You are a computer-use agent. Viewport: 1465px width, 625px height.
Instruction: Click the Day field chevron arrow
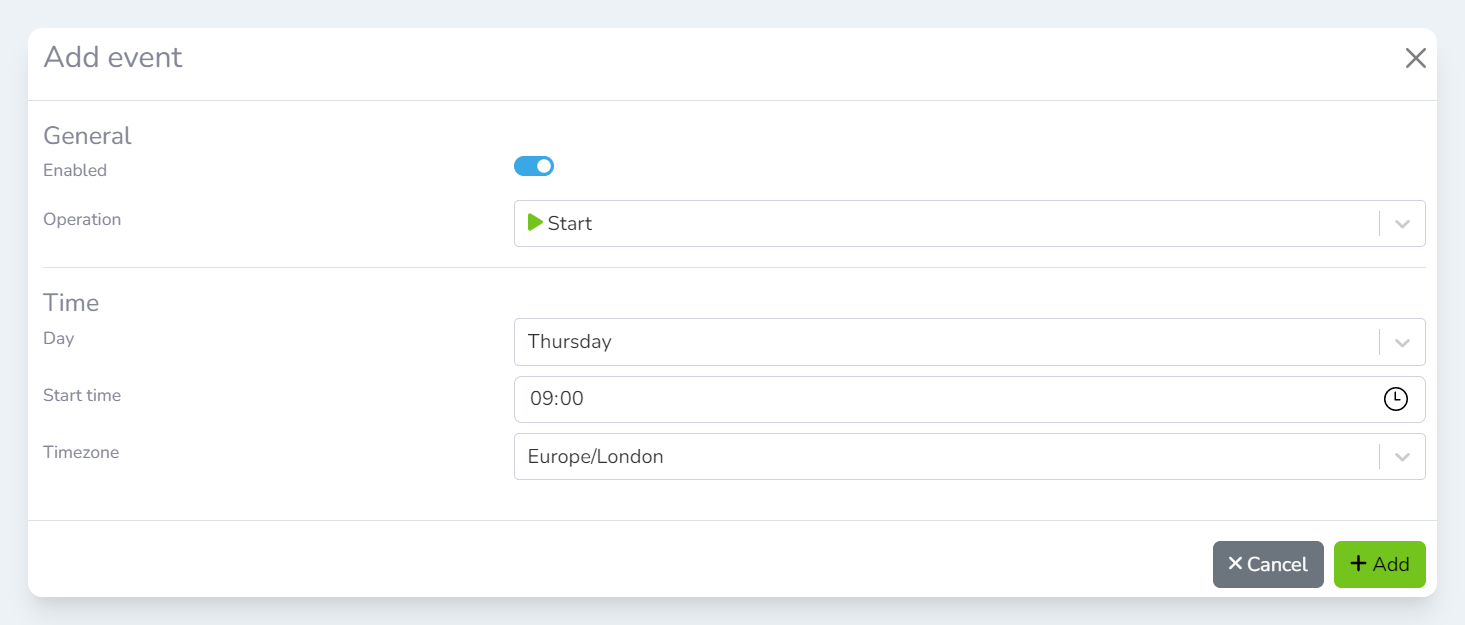tap(1402, 342)
